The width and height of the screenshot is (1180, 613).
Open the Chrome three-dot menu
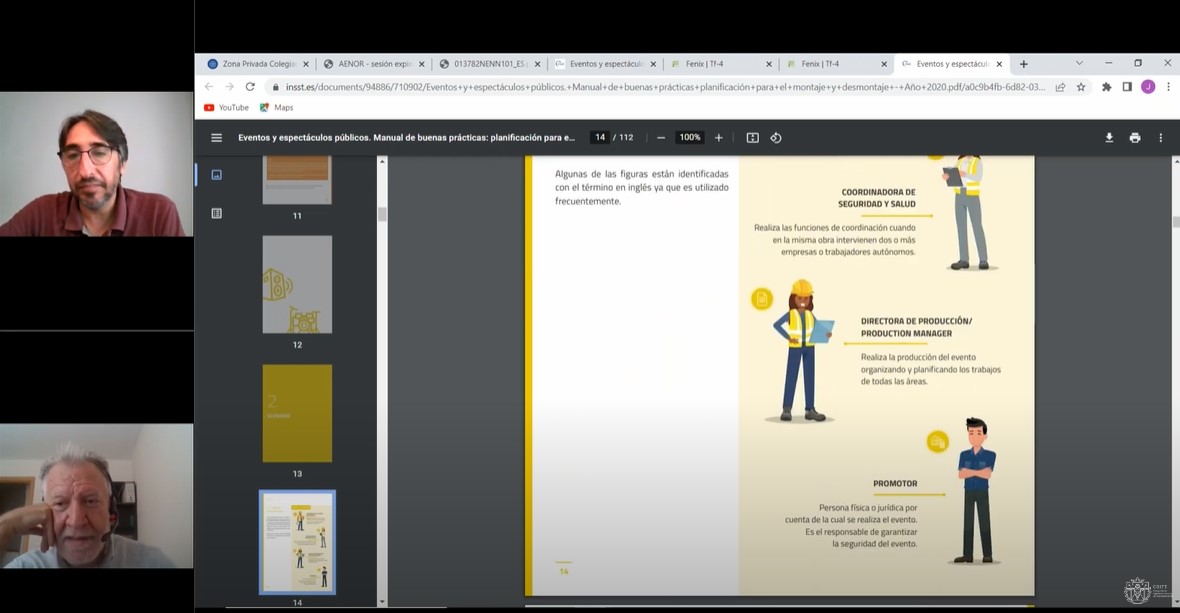(1168, 86)
